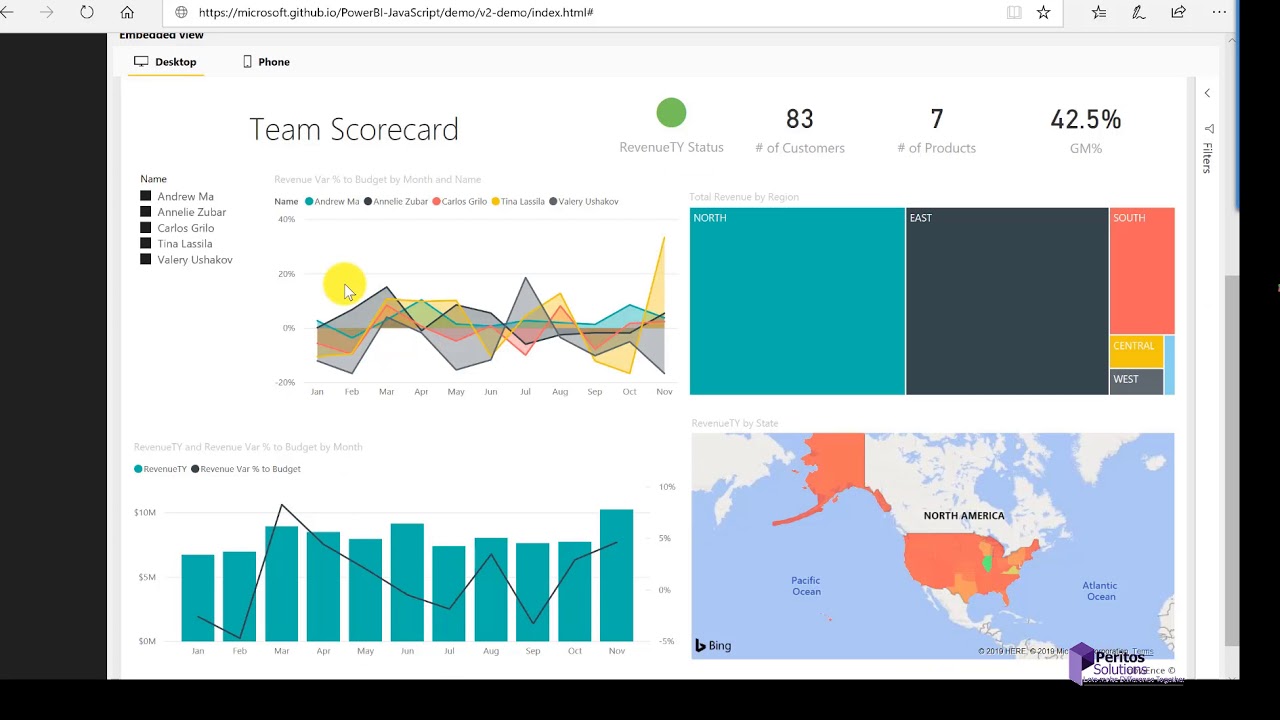This screenshot has width=1280, height=720.
Task: Click NORTH AMERICA map label
Action: click(964, 516)
